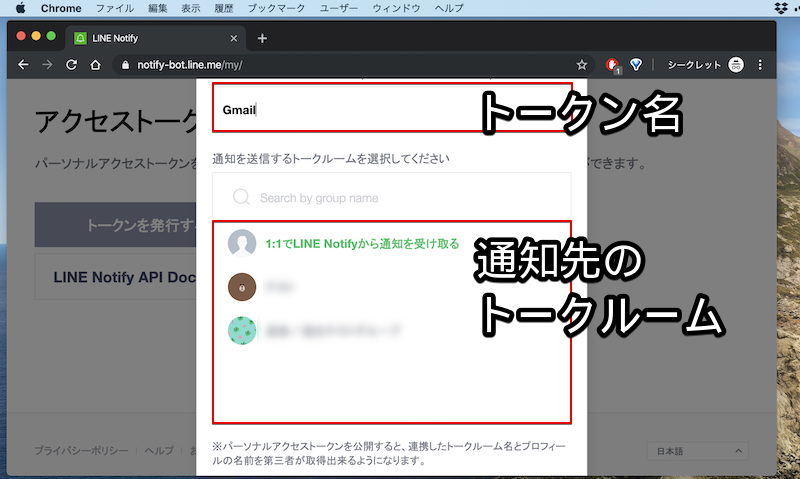Click the ヘルプ link in the footer
The height and width of the screenshot is (479, 800).
pos(158,451)
